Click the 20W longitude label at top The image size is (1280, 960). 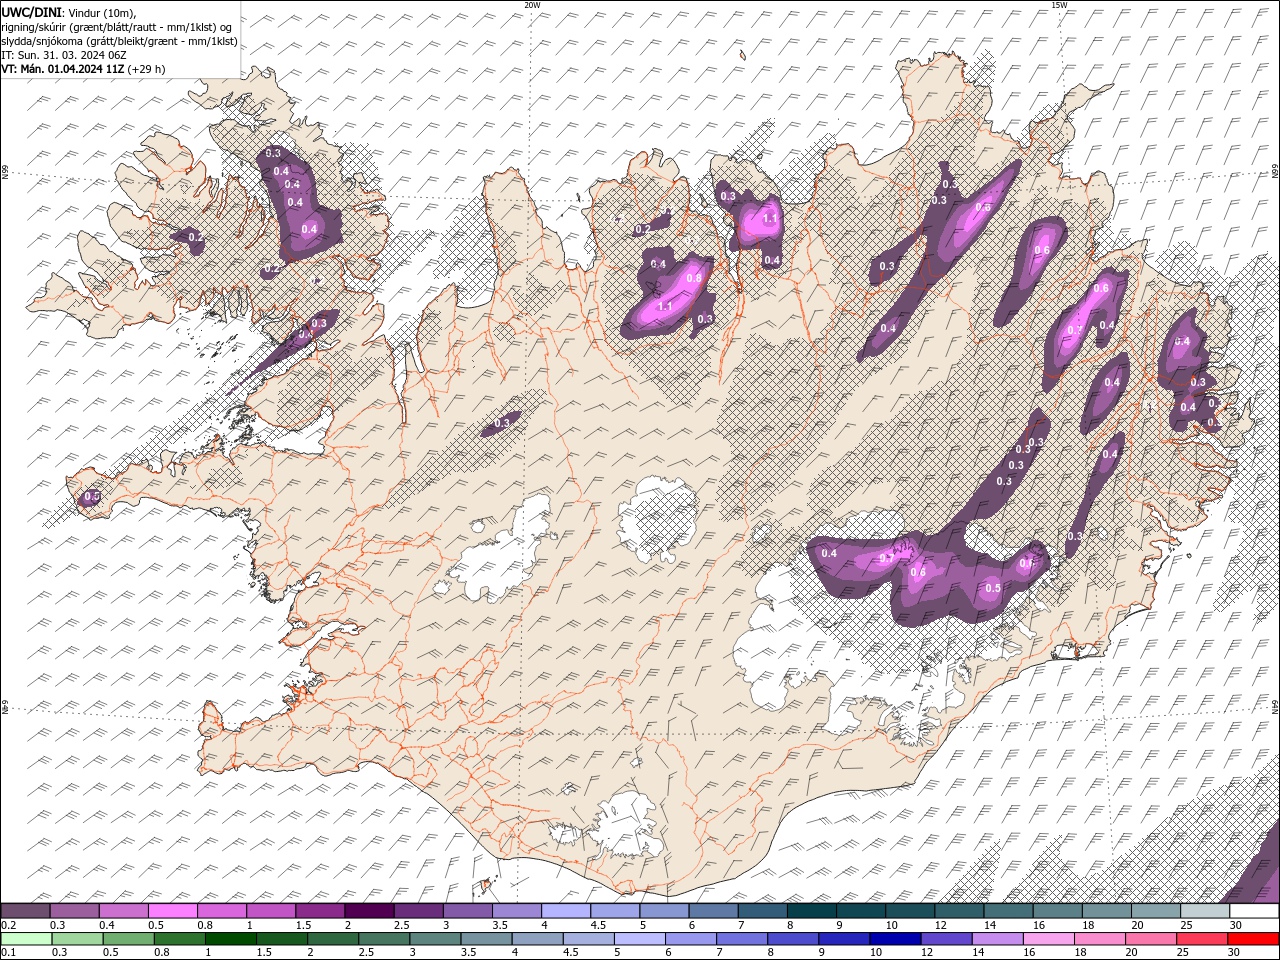pyautogui.click(x=532, y=5)
